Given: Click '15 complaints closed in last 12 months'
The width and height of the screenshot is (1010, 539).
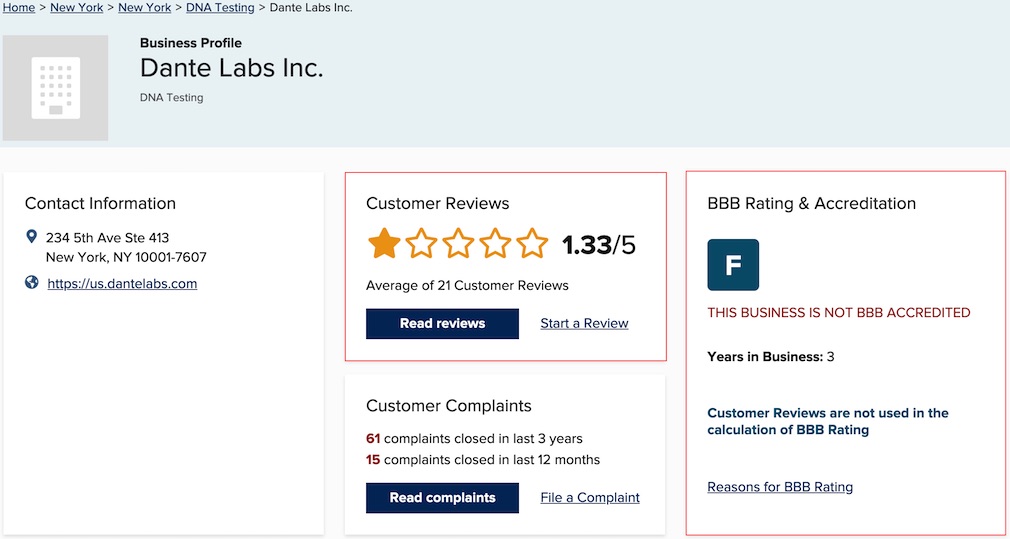Looking at the screenshot, I should point(483,460).
